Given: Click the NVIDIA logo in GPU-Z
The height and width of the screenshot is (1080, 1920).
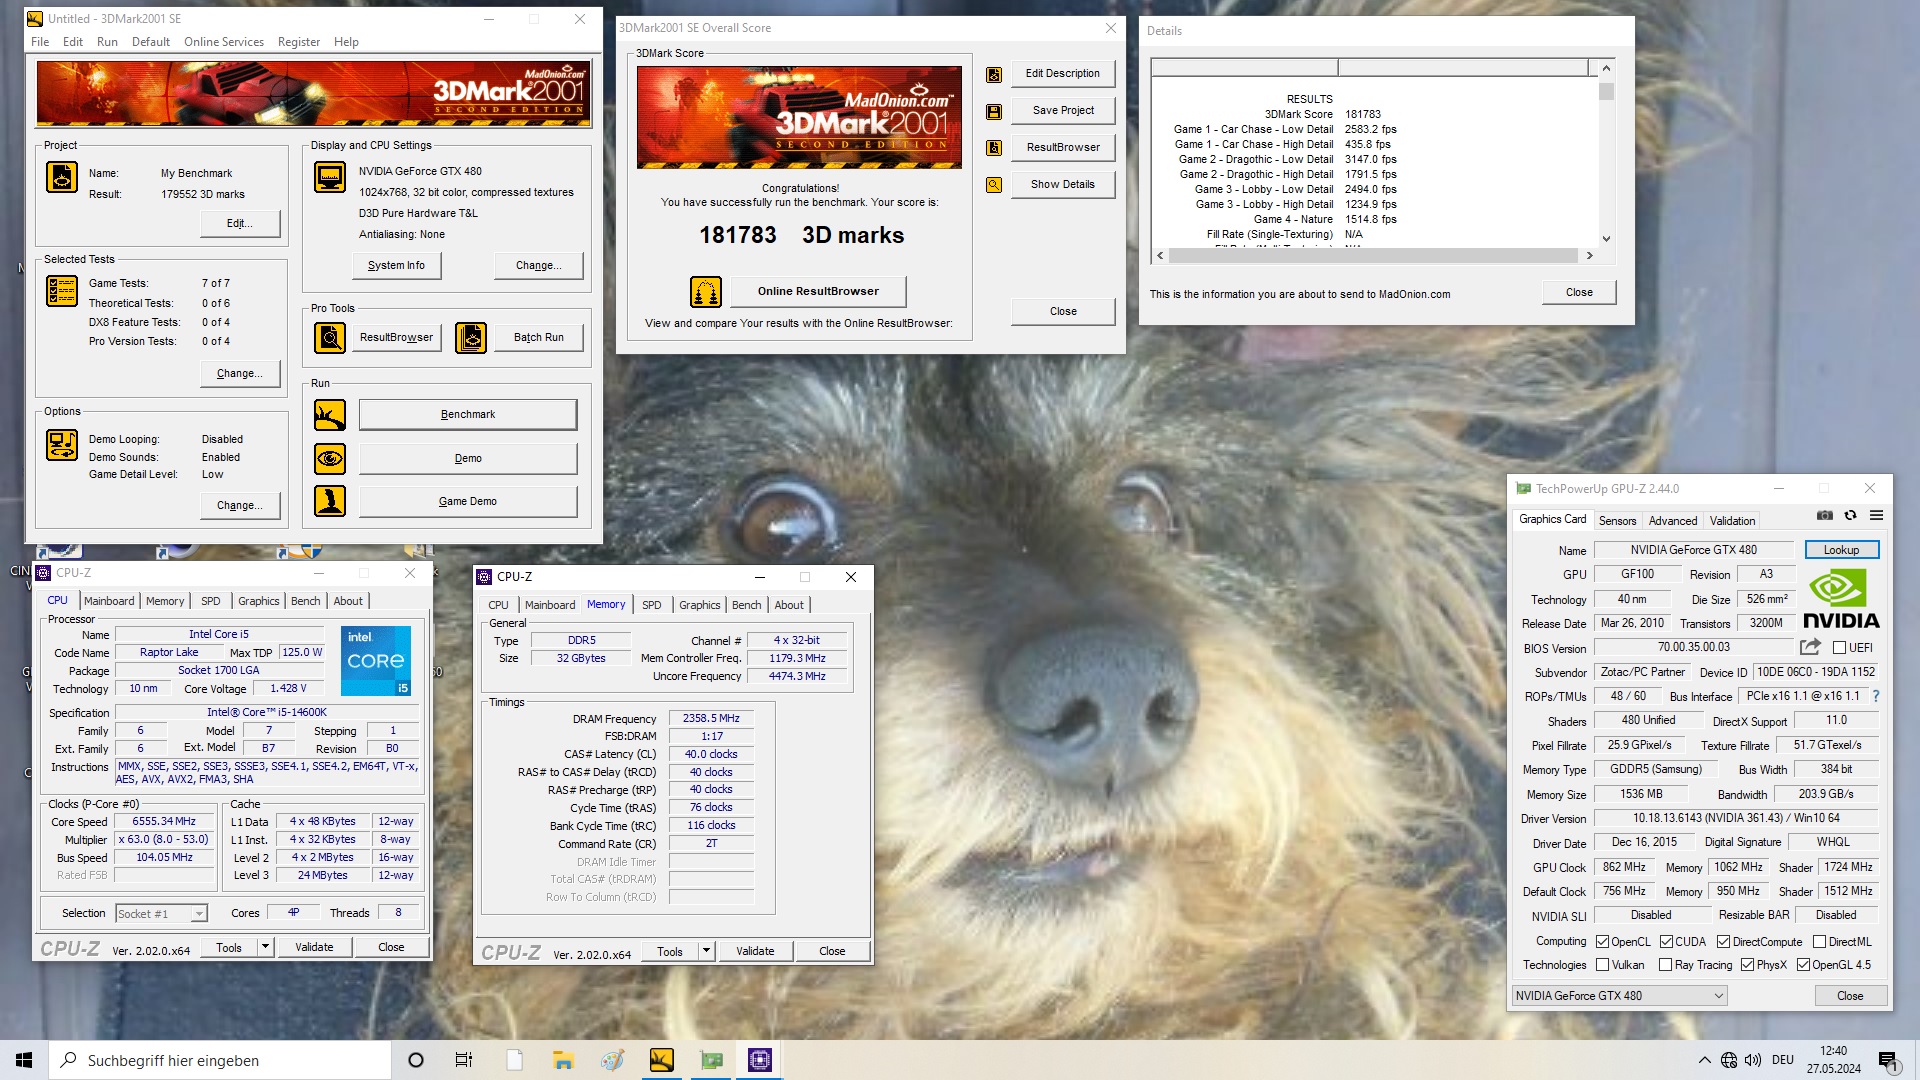Looking at the screenshot, I should 1841,598.
